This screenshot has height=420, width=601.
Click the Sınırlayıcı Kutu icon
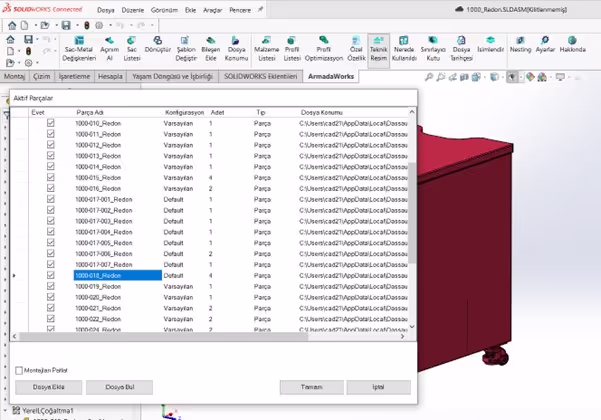tap(433, 40)
